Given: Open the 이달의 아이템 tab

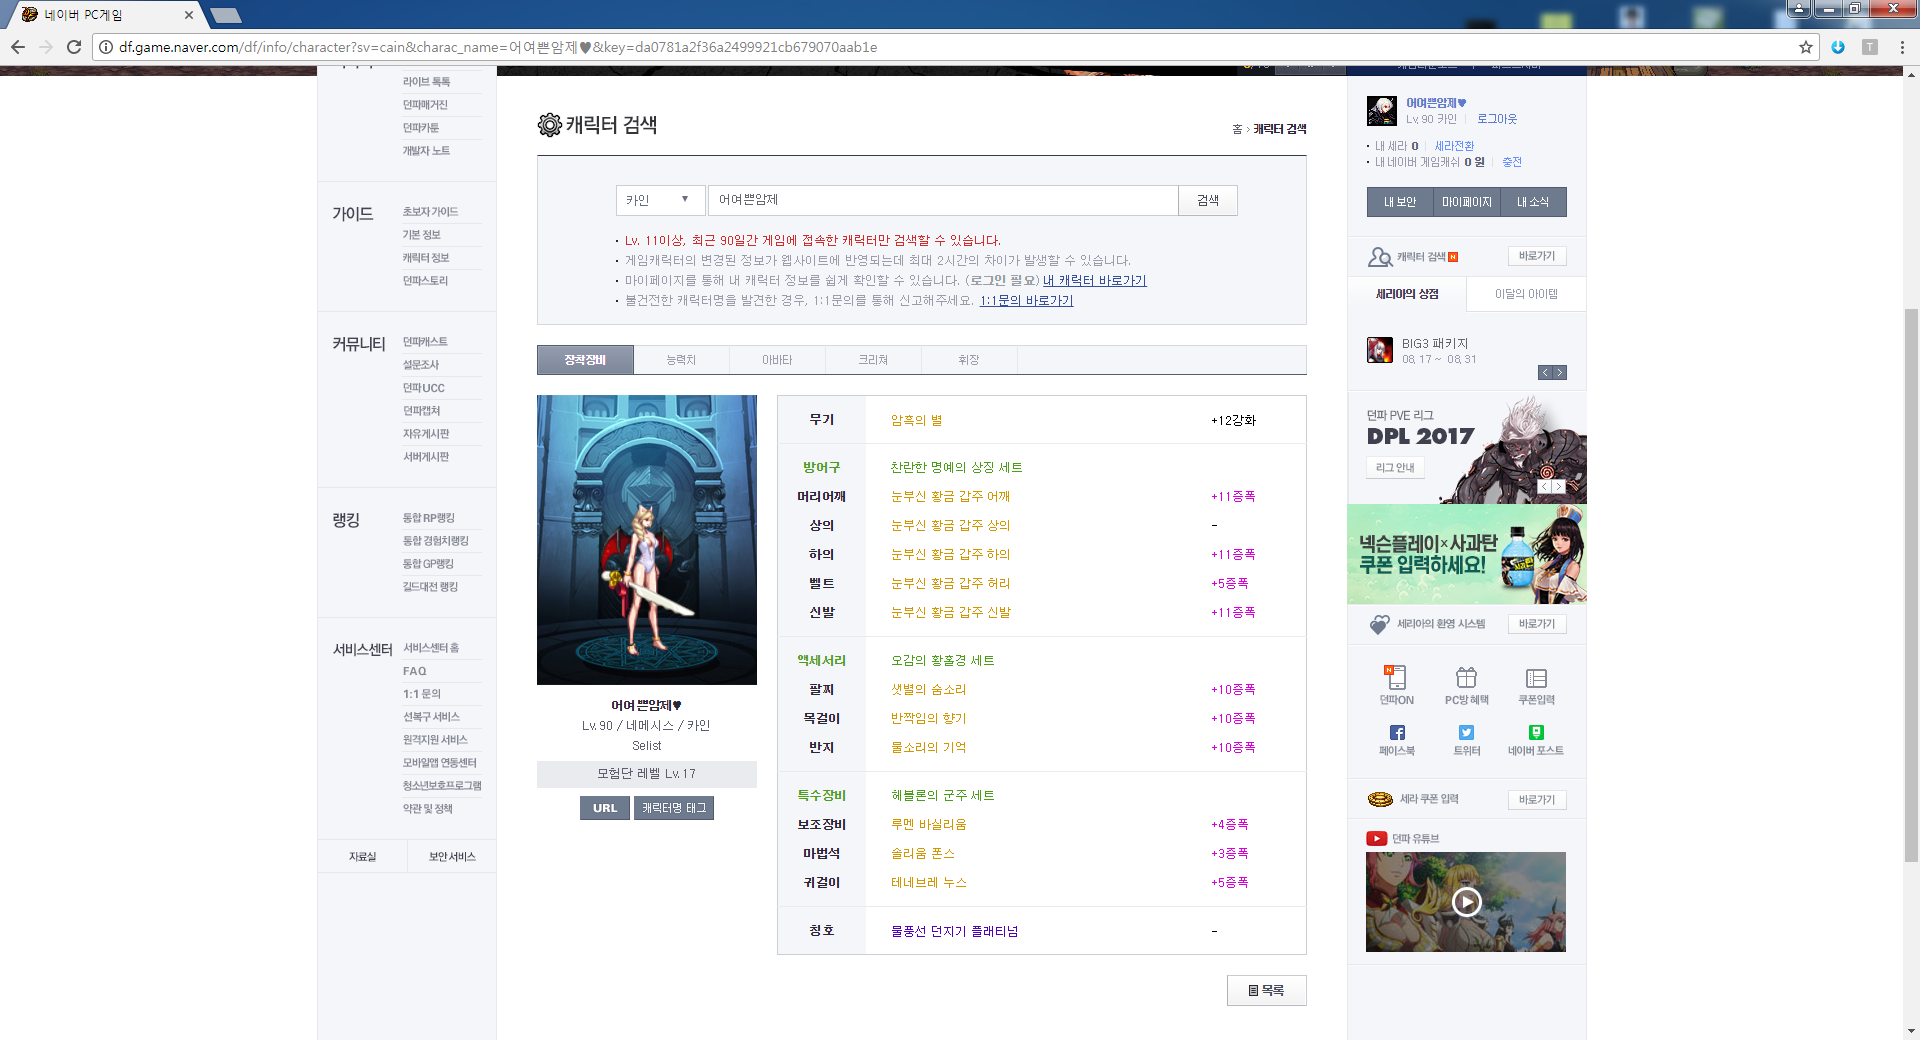Looking at the screenshot, I should pyautogui.click(x=1526, y=294).
